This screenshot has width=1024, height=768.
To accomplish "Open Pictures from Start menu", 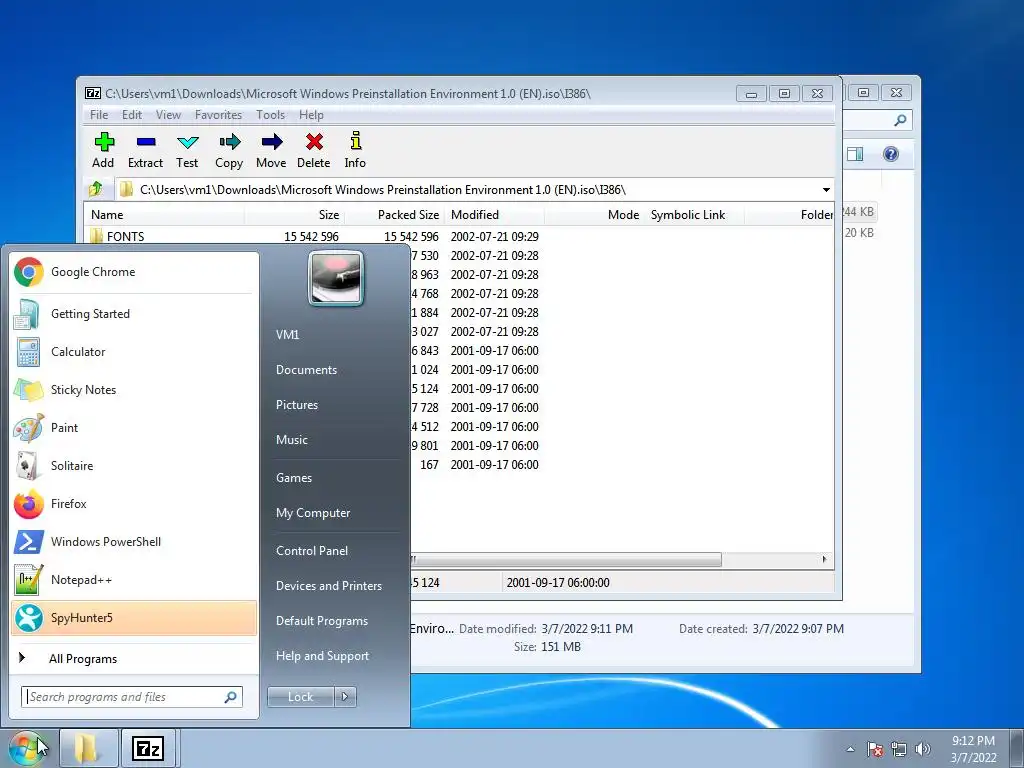I will pyautogui.click(x=296, y=405).
